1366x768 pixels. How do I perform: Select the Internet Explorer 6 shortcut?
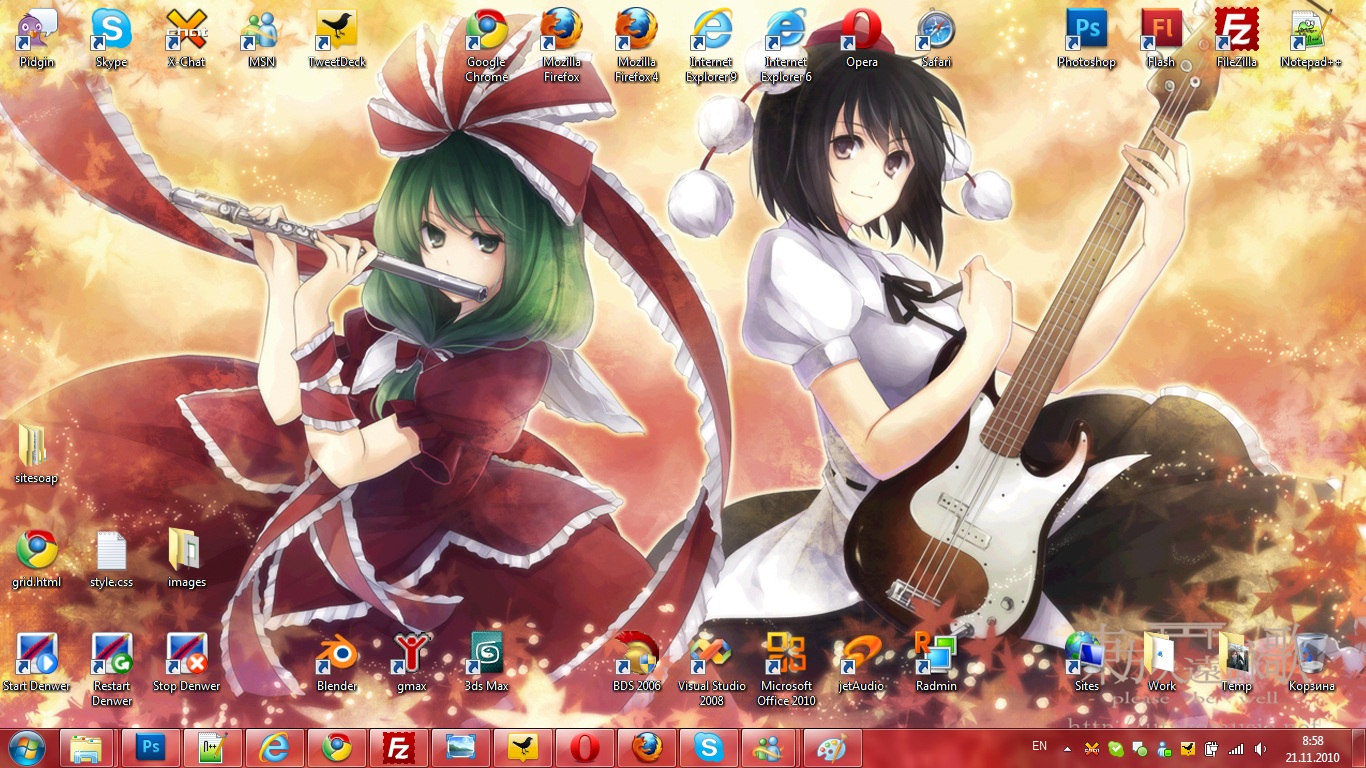pyautogui.click(x=786, y=45)
